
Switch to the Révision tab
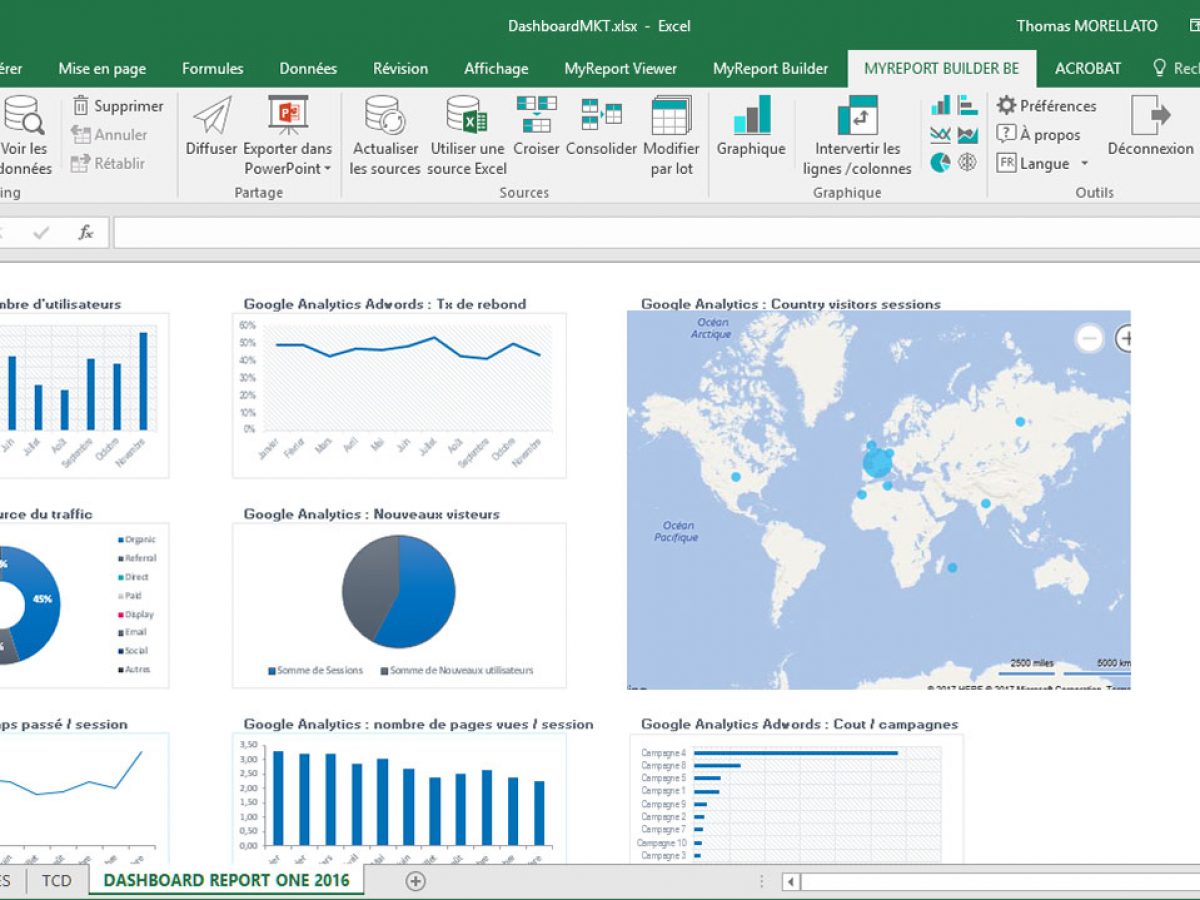tap(401, 69)
